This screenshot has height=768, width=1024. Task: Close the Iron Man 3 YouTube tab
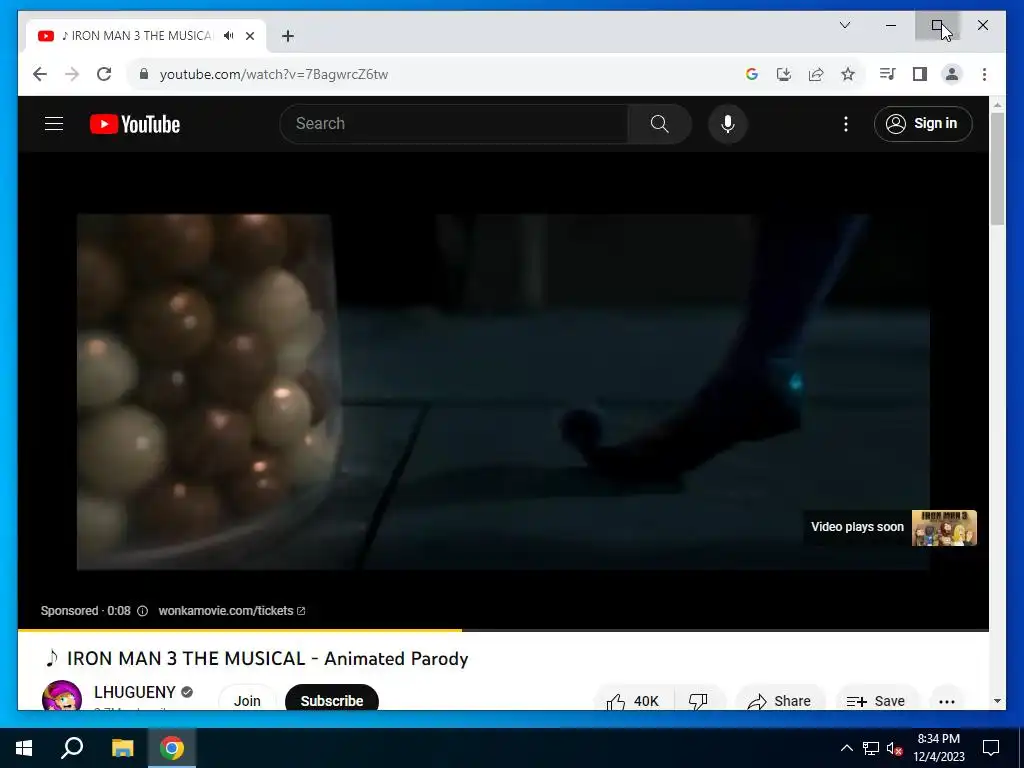pyautogui.click(x=249, y=36)
